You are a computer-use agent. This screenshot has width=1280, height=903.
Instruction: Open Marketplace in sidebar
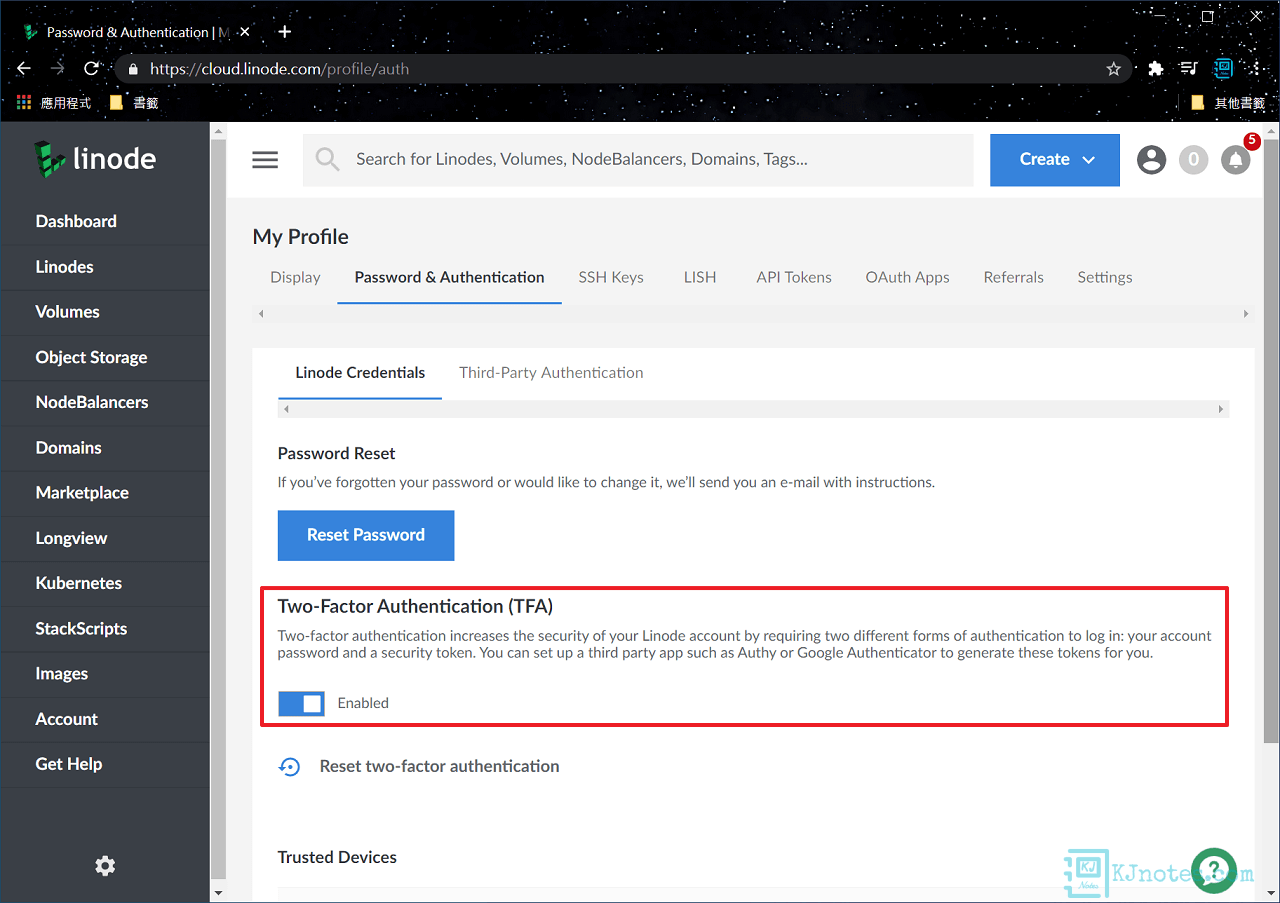(105, 493)
